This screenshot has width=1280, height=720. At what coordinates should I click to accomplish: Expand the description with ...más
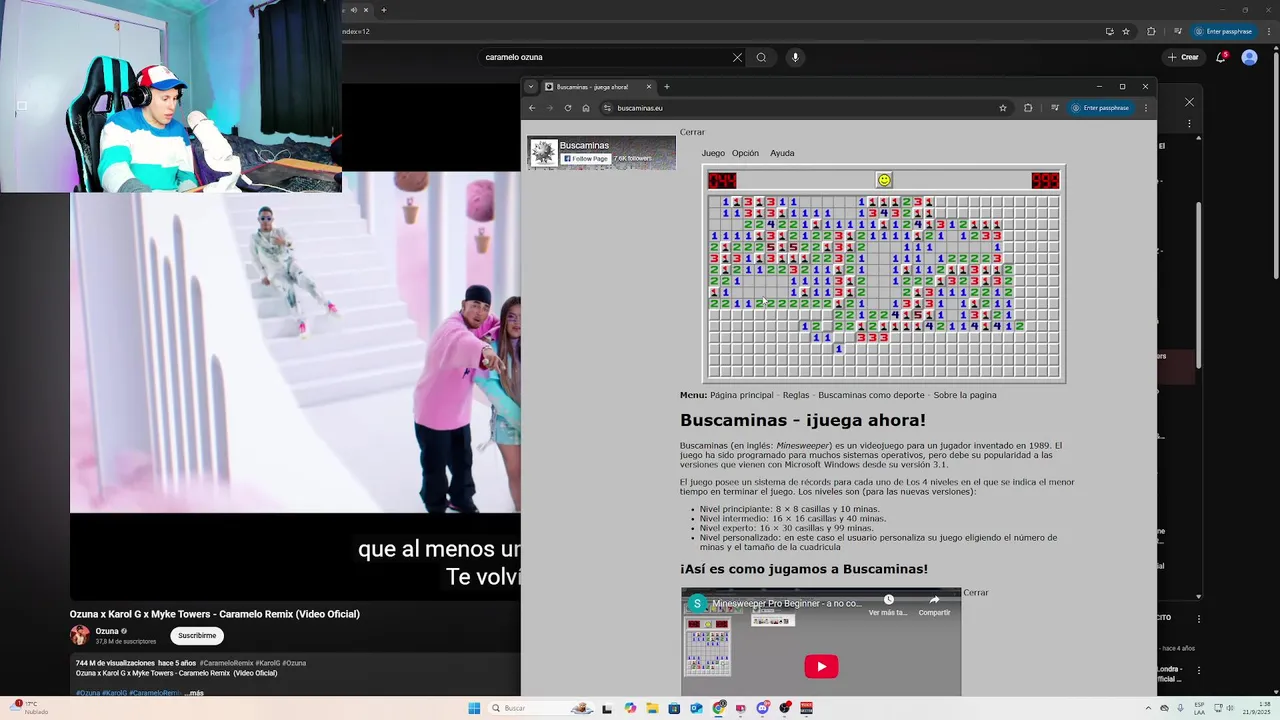194,693
